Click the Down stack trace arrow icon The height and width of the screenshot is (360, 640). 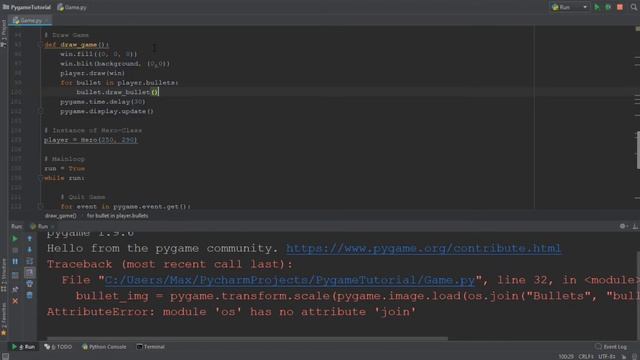[x=29, y=250]
